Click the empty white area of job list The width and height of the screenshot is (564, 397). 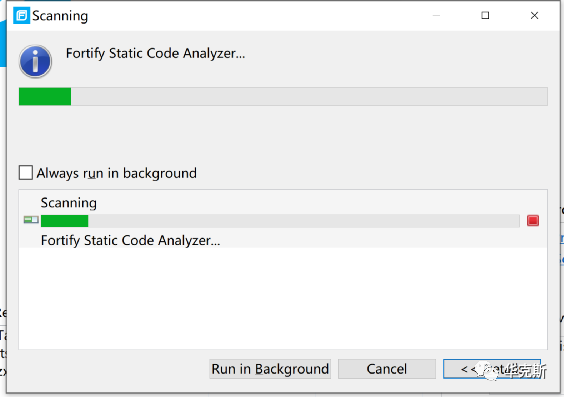coord(283,298)
